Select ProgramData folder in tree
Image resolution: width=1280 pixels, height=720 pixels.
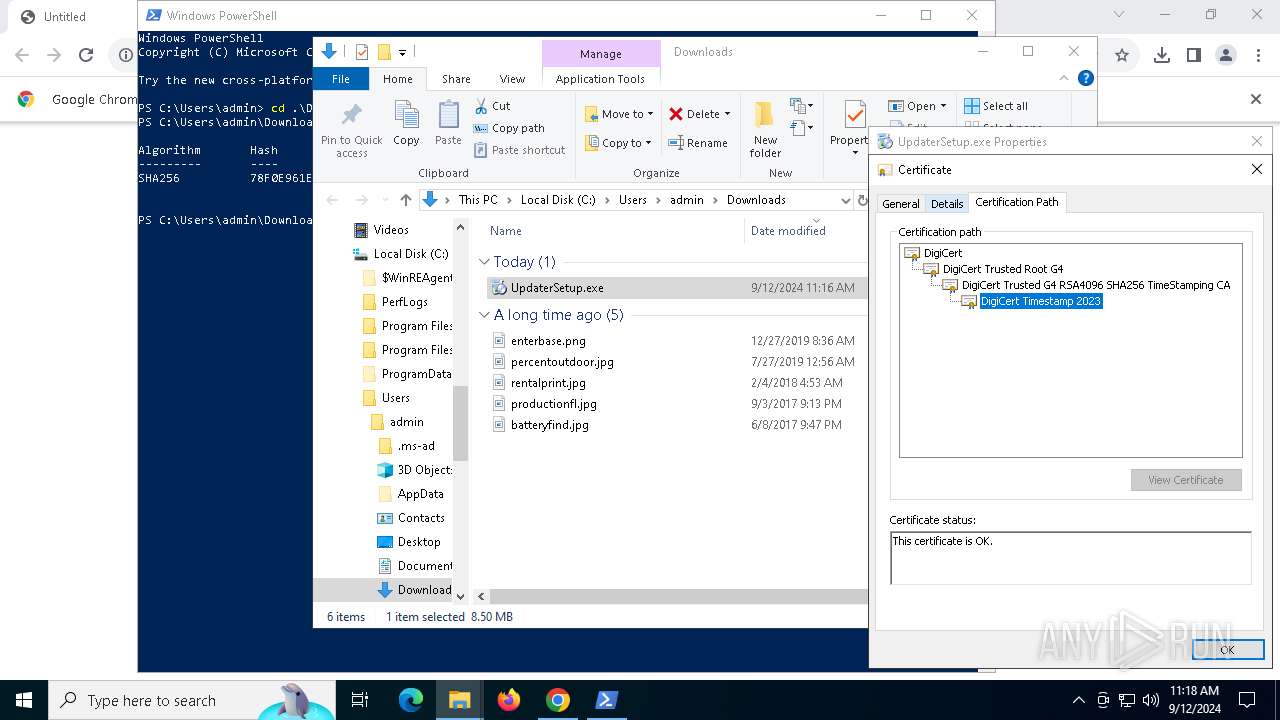[416, 374]
